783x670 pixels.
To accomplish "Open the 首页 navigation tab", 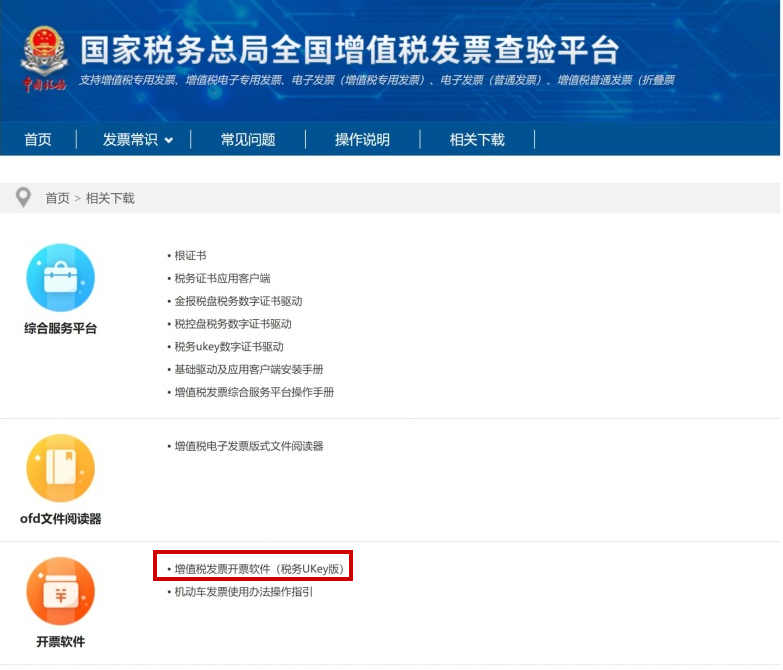I will 38,140.
